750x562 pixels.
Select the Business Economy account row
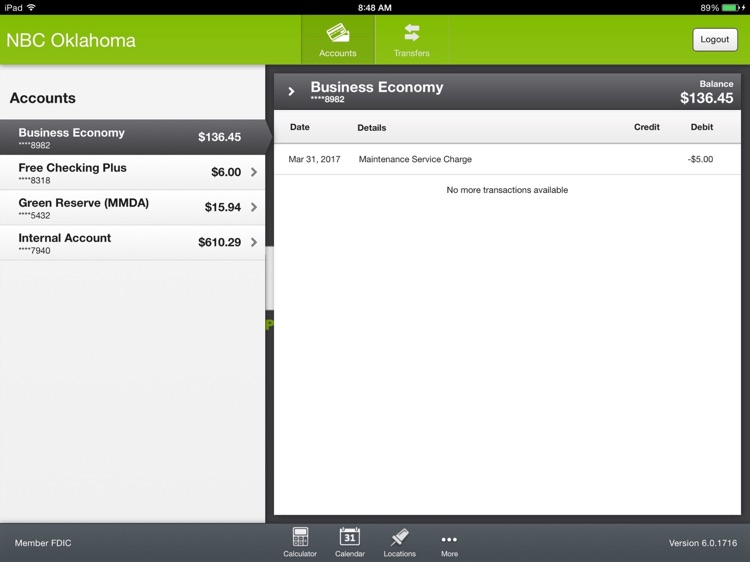(132, 137)
